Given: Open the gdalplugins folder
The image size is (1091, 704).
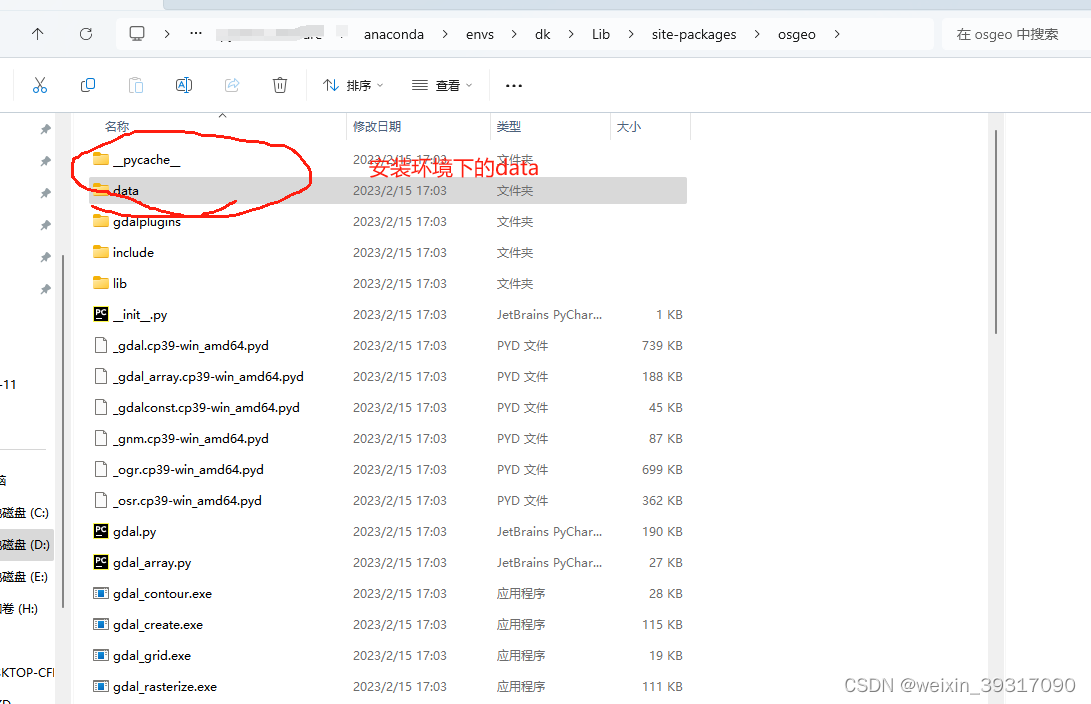Looking at the screenshot, I should tap(147, 221).
